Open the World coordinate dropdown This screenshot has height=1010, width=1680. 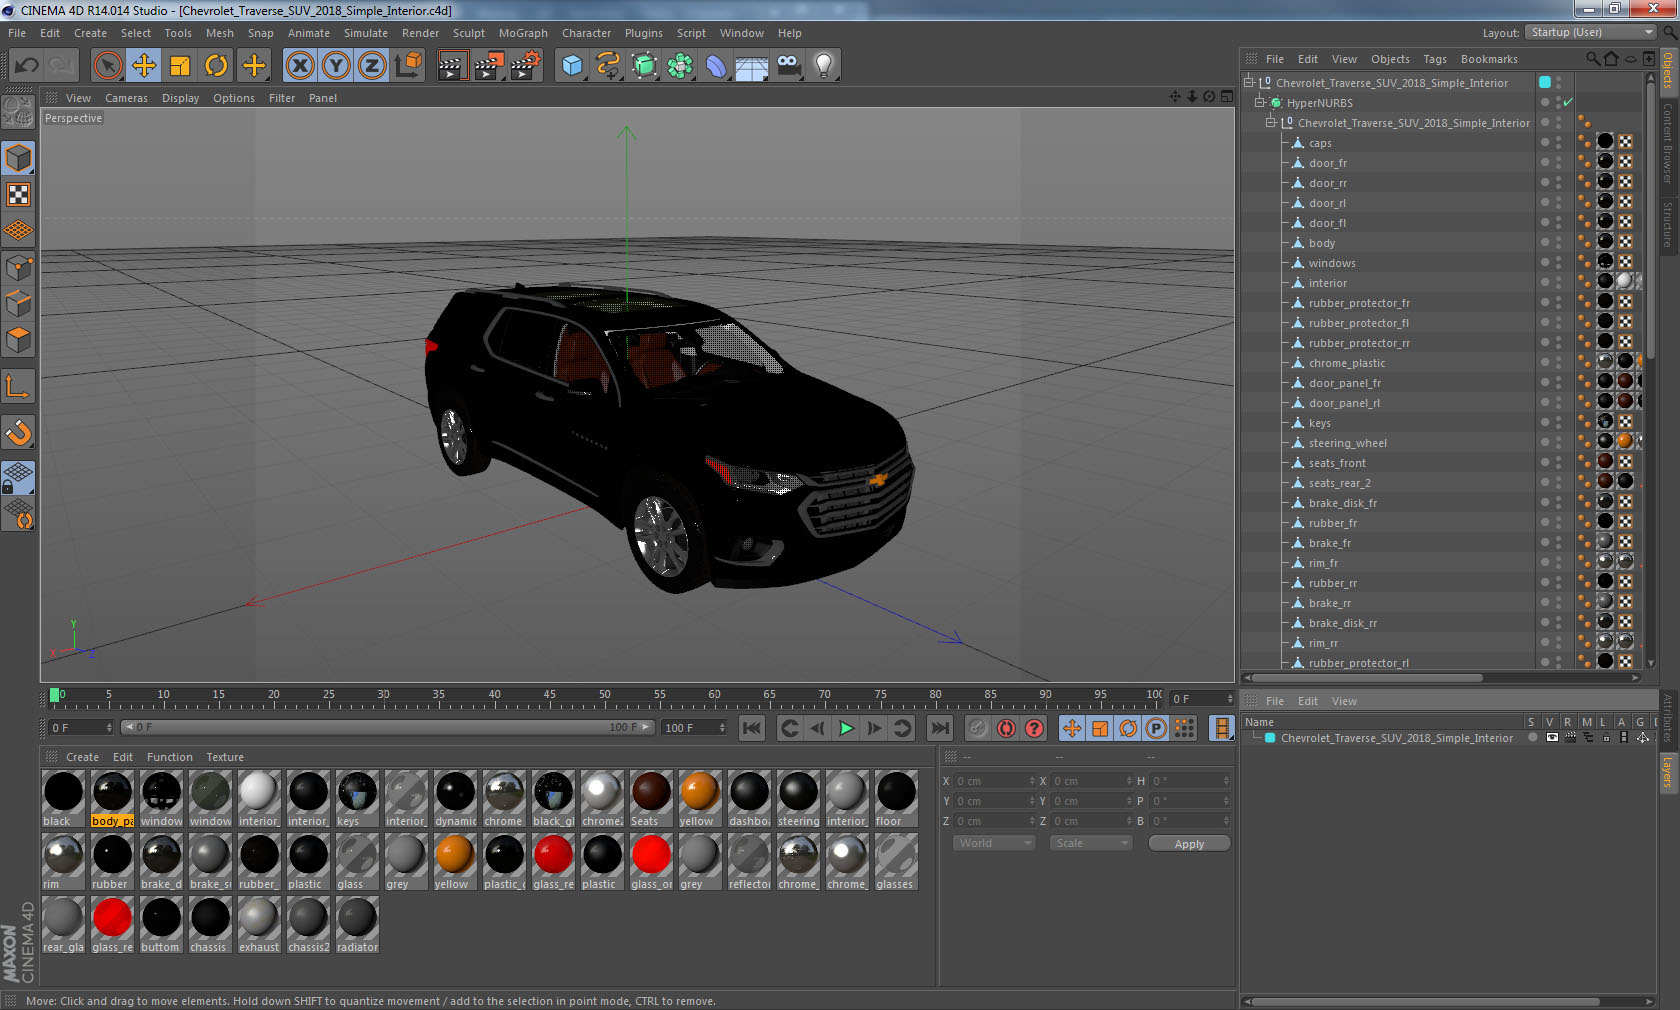pos(994,843)
